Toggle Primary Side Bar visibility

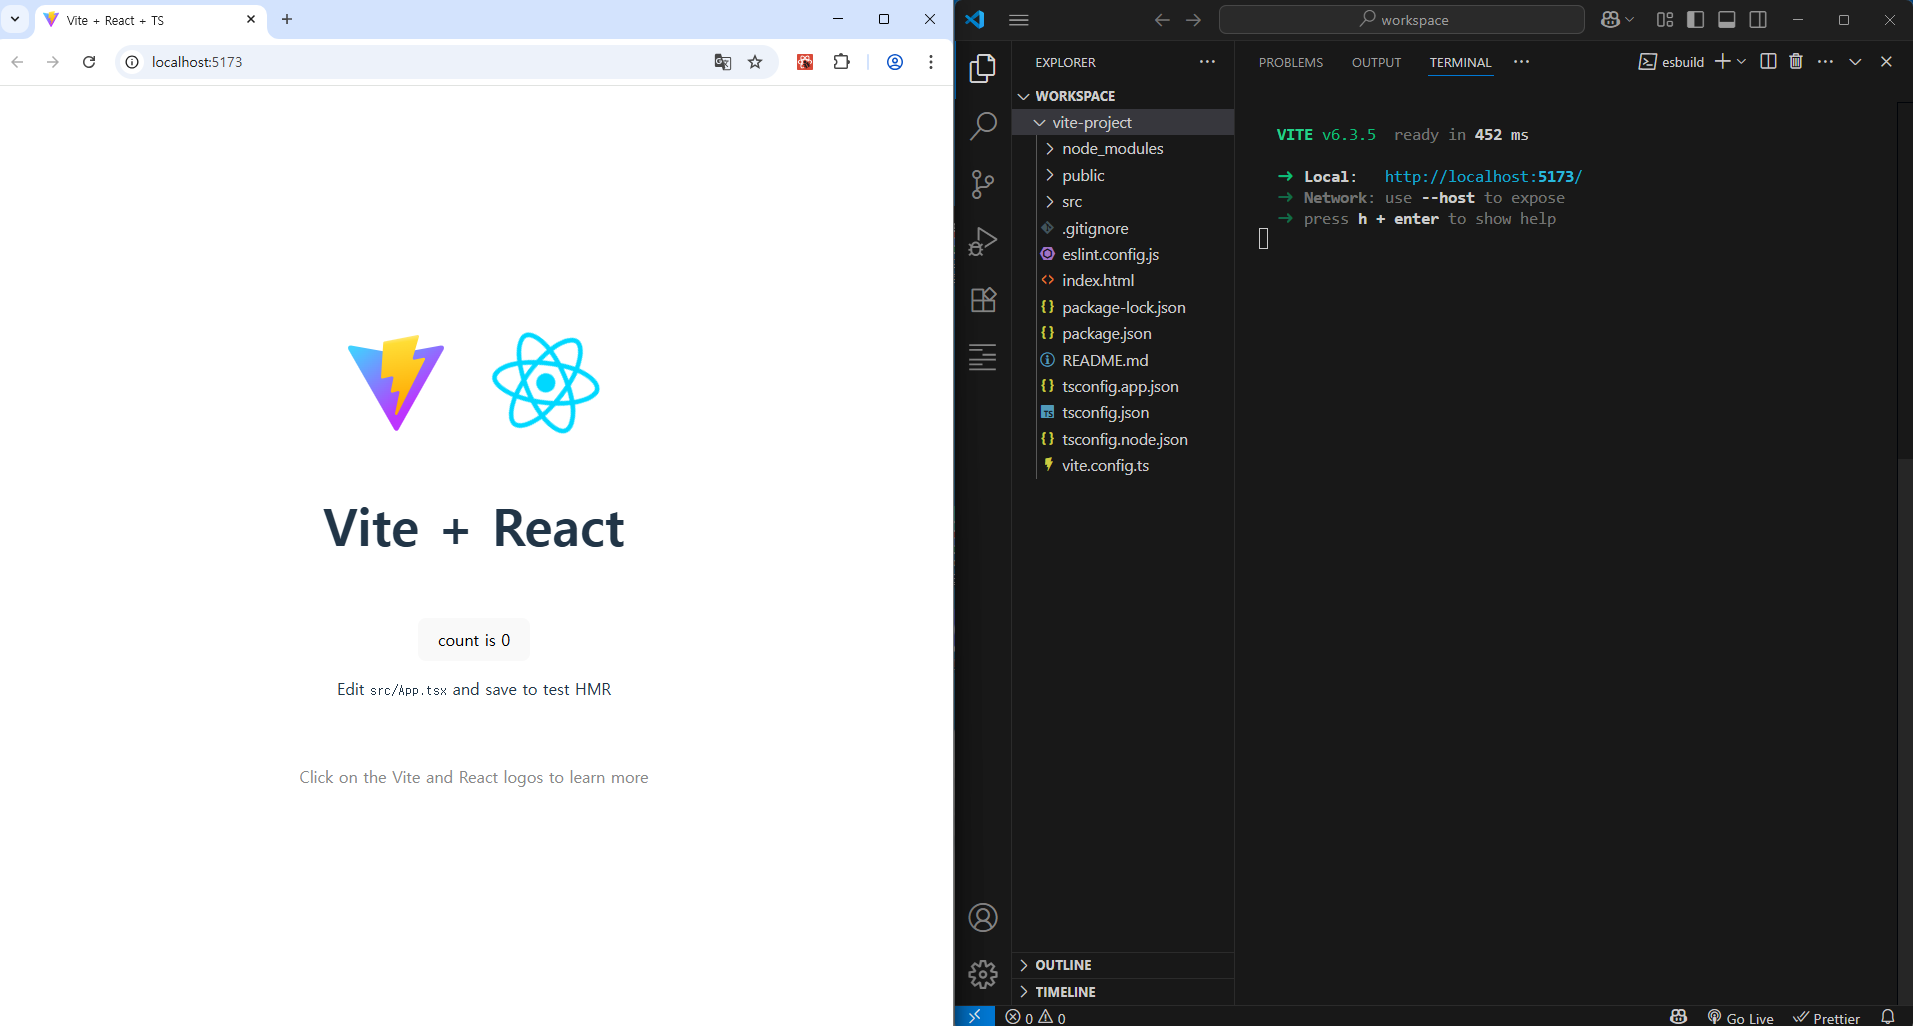pos(1695,20)
